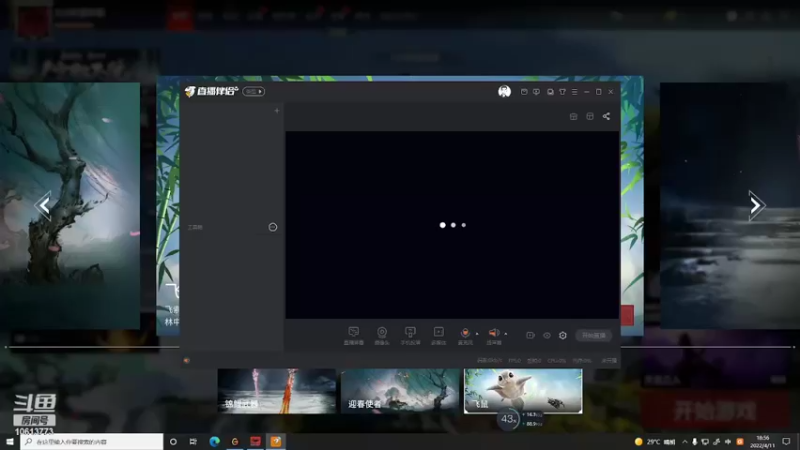Open the orange G app on taskbar

pyautogui.click(x=235, y=441)
